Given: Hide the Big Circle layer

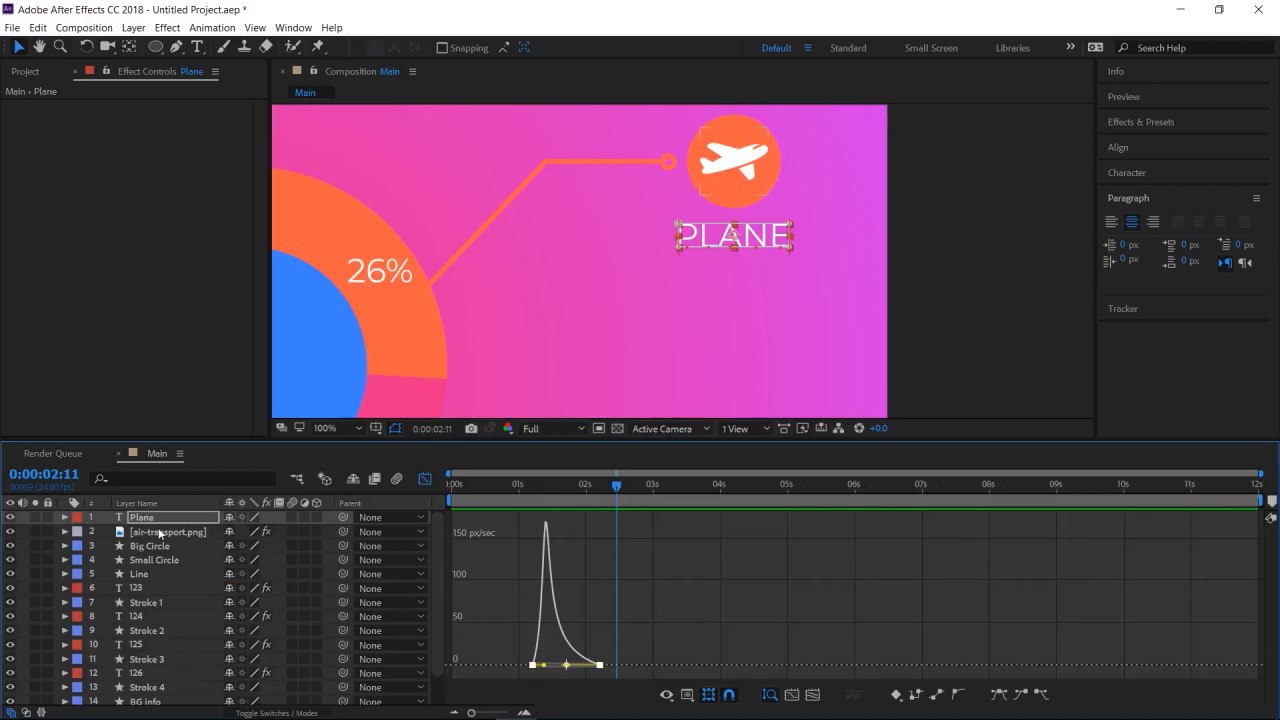Looking at the screenshot, I should pos(10,546).
